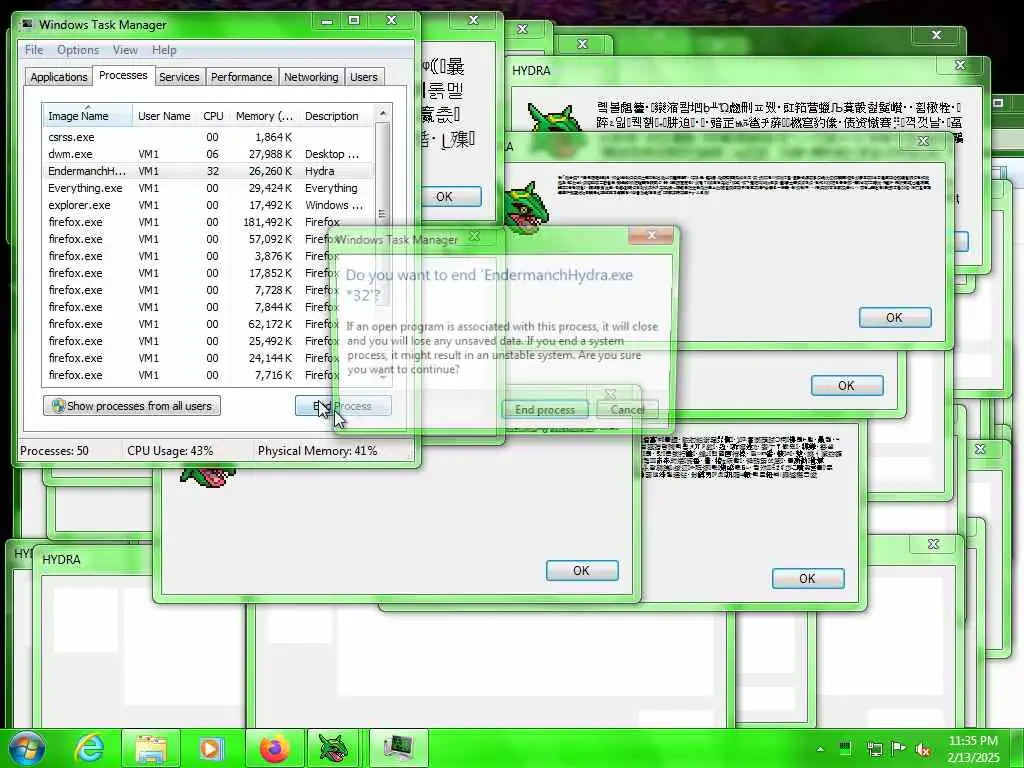Screen dimensions: 1024x768
Task: Open the Help menu in Task Manager
Action: [164, 50]
